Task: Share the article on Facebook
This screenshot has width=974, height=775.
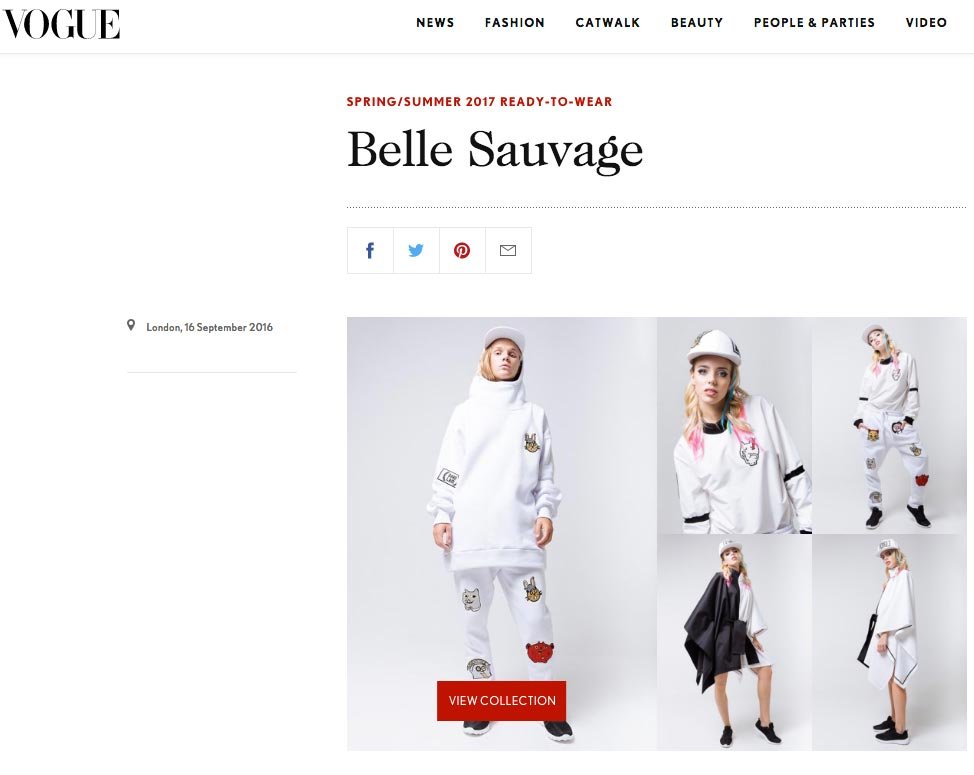Action: (370, 250)
